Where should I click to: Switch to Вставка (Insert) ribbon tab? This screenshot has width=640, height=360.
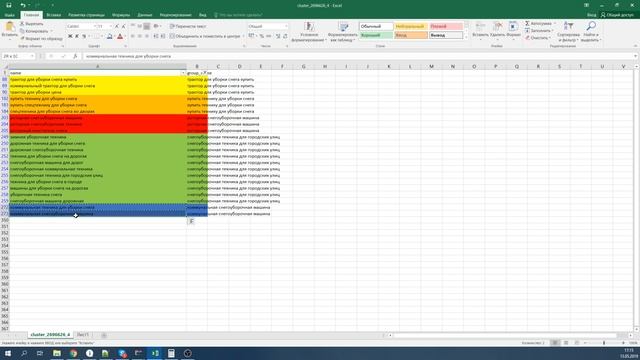point(53,15)
